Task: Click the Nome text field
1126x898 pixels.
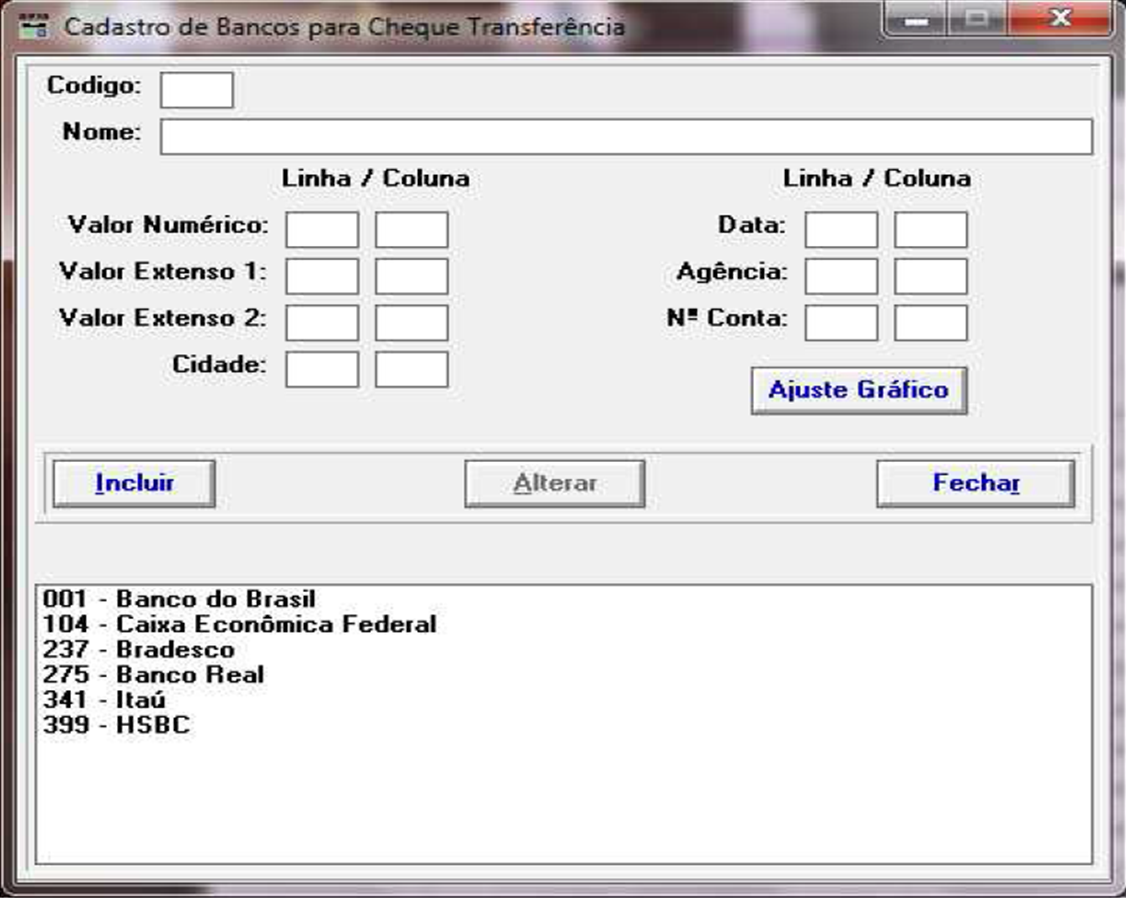Action: coord(626,136)
